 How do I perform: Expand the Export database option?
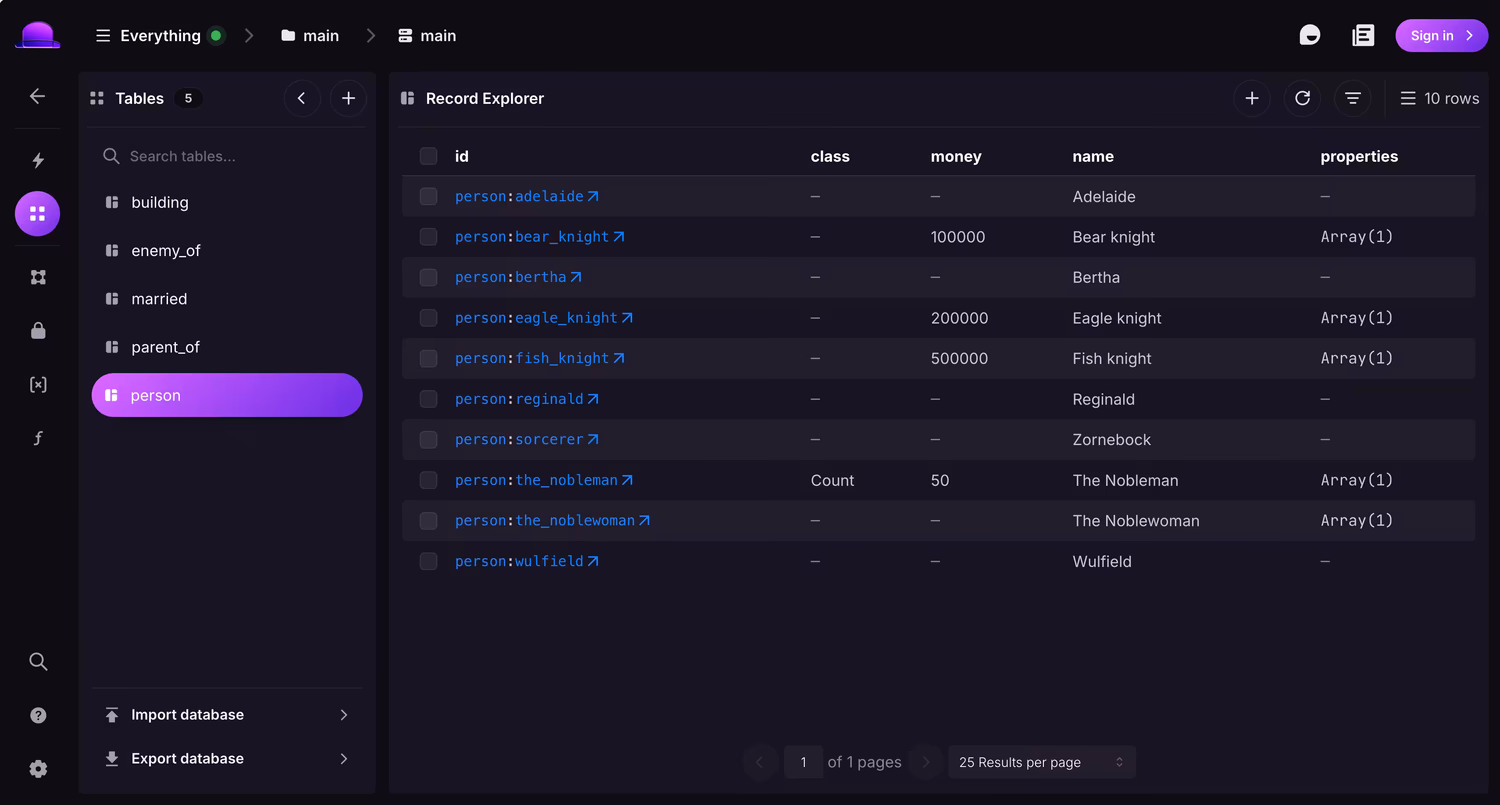coord(227,759)
